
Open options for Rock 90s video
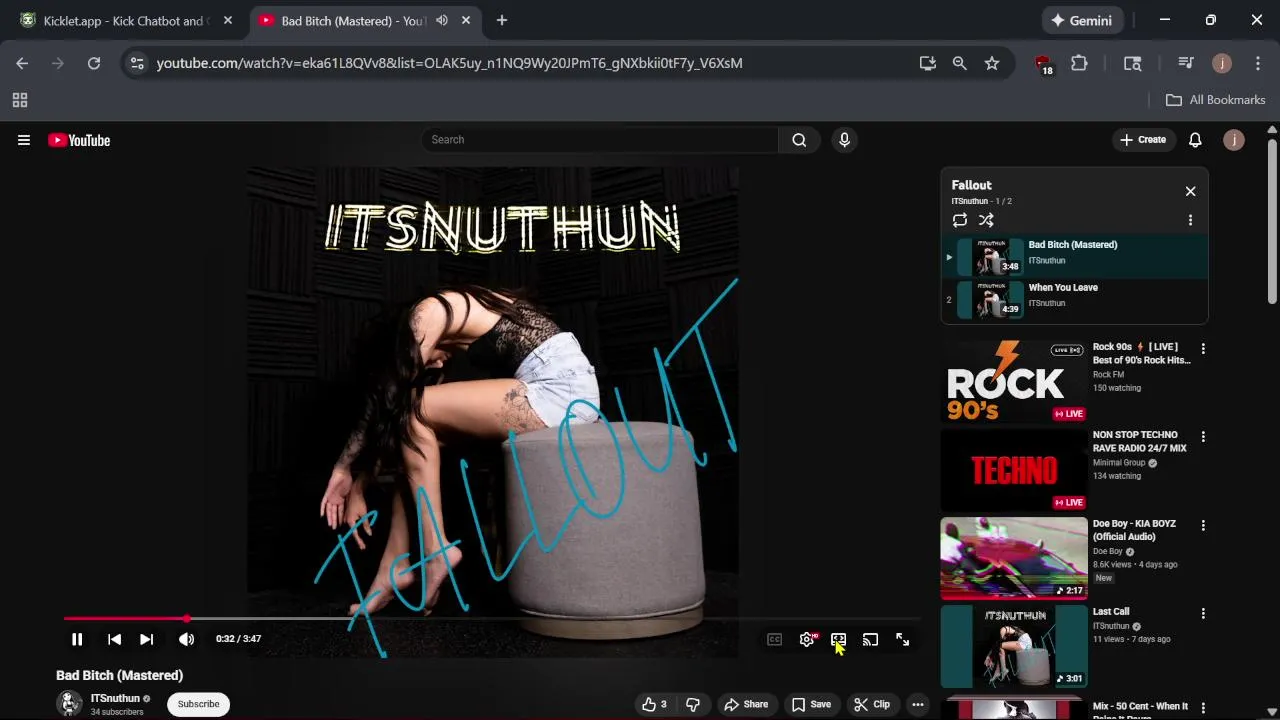1203,349
